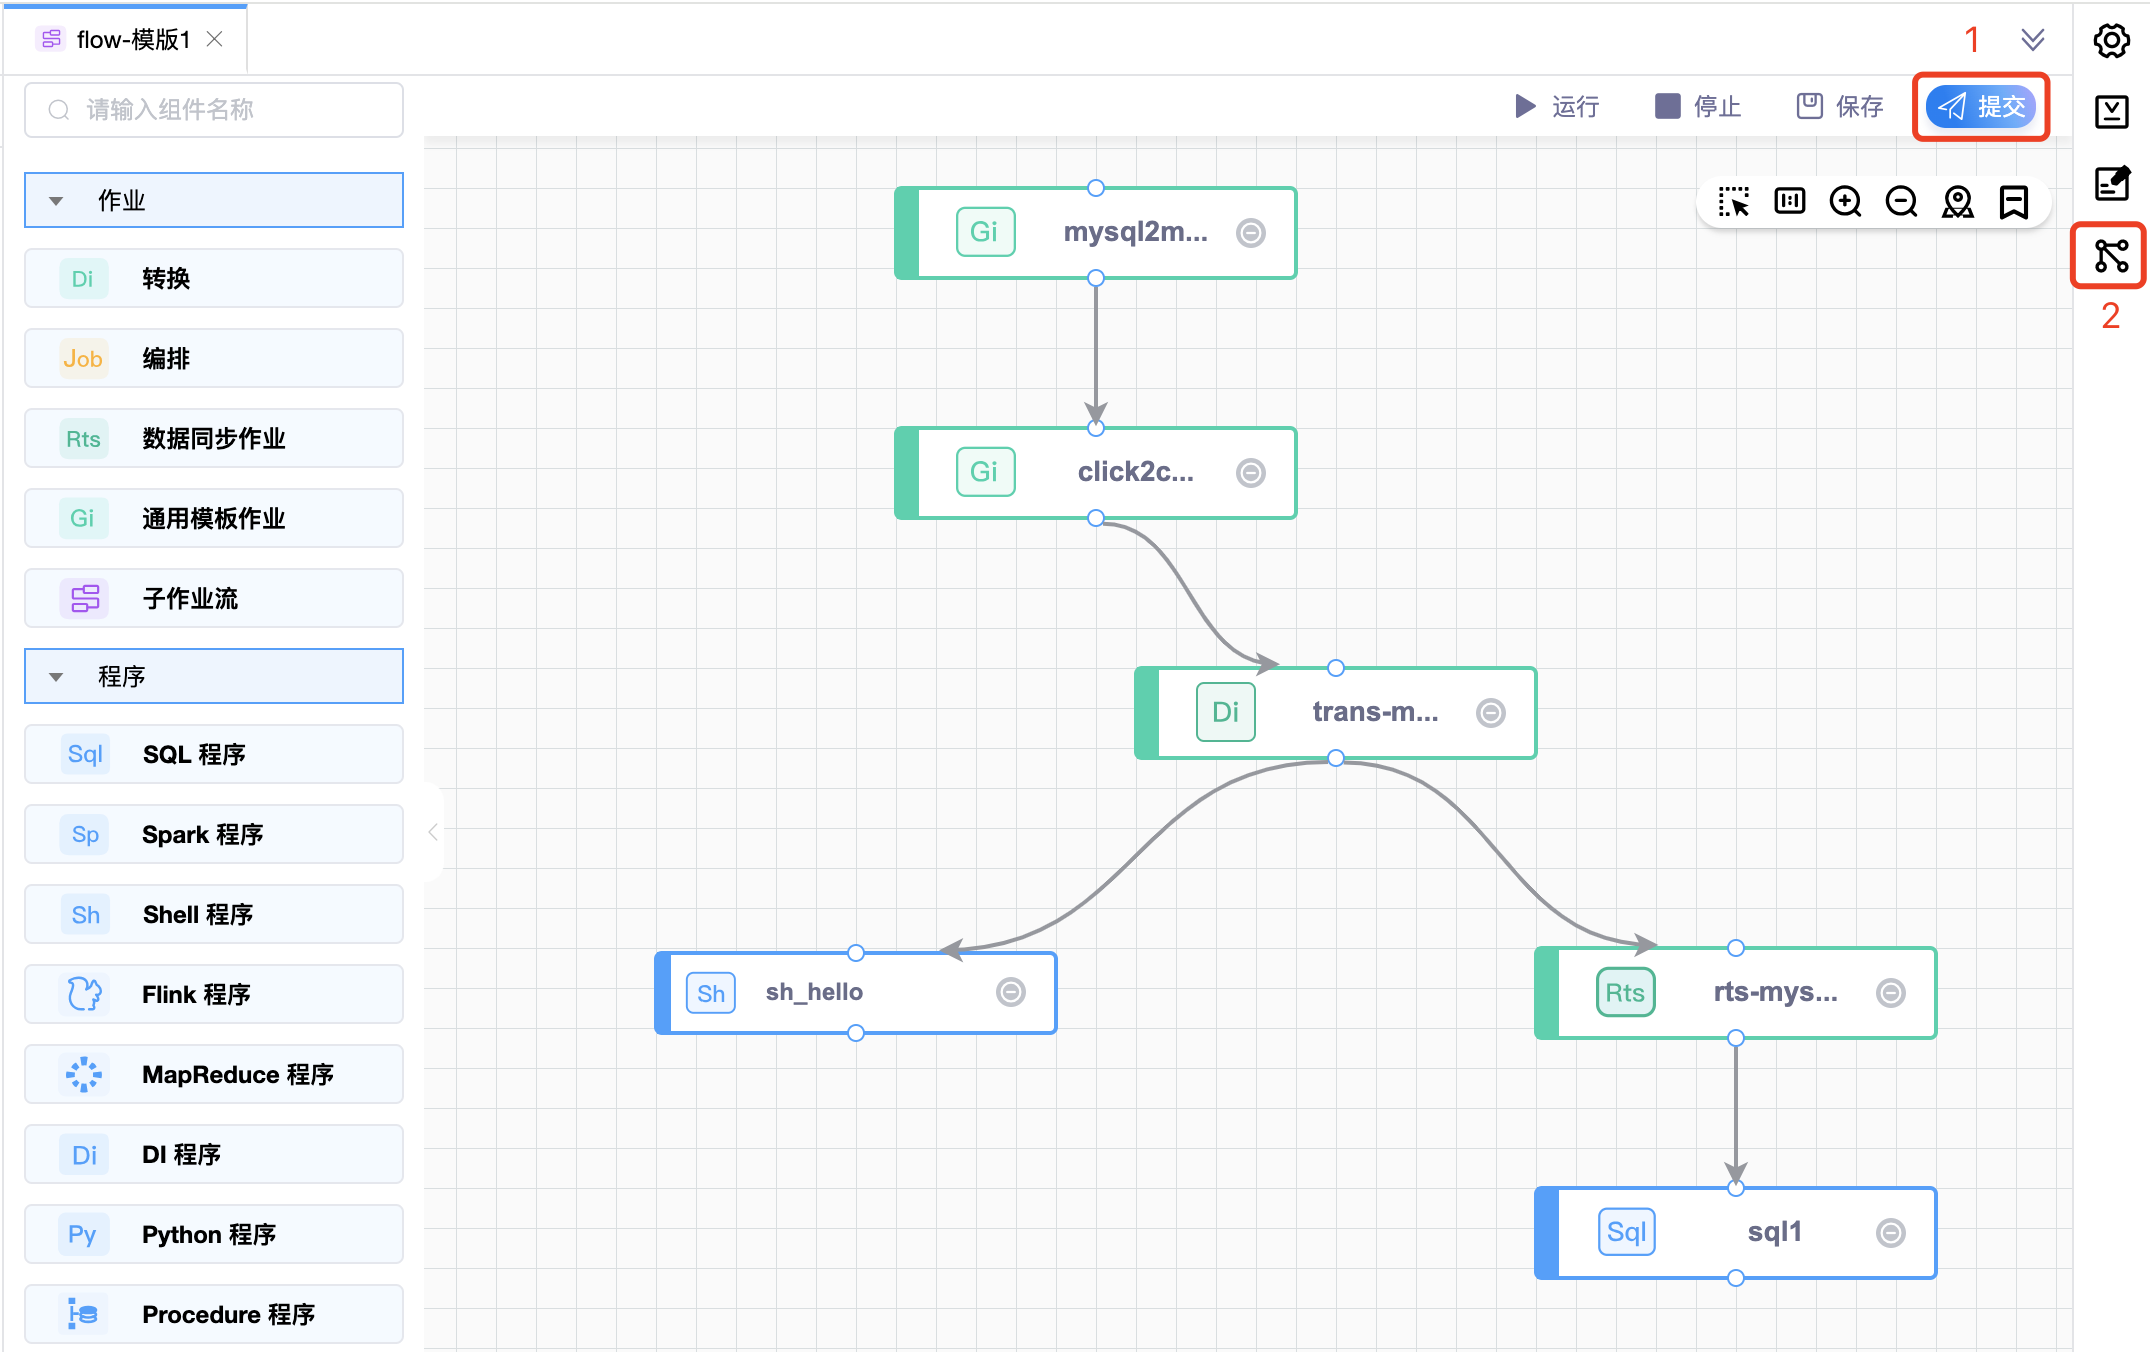Click the zoom out magnifier icon
The width and height of the screenshot is (2150, 1352).
coord(1901,202)
